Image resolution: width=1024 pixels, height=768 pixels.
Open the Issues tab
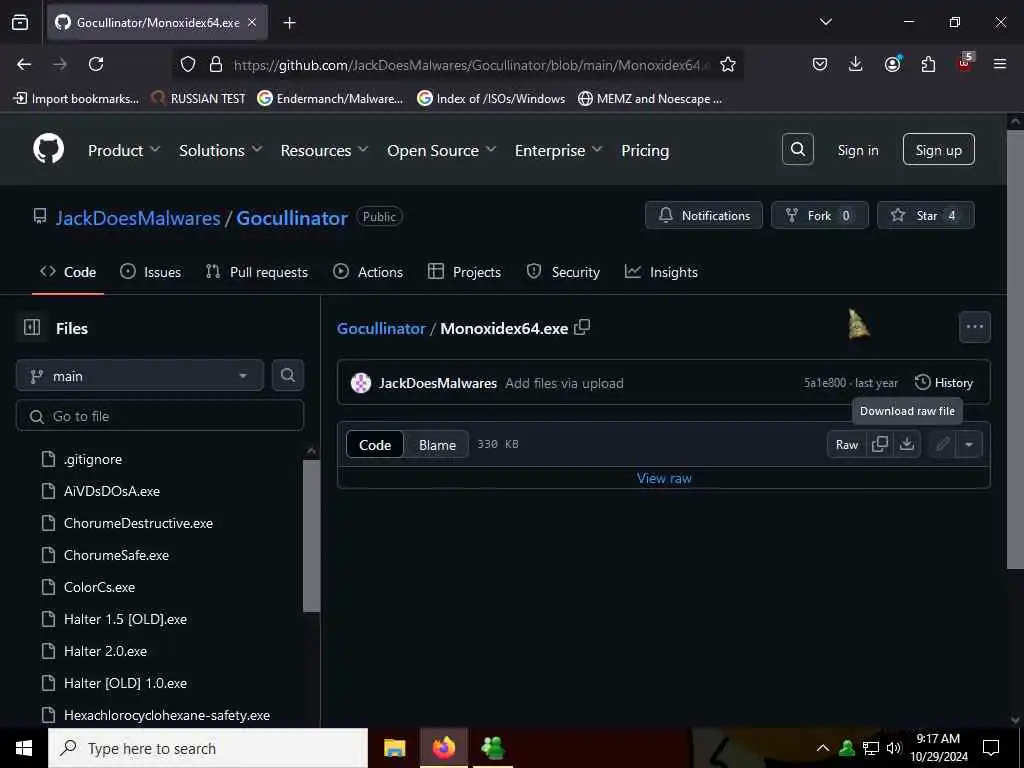click(x=151, y=272)
